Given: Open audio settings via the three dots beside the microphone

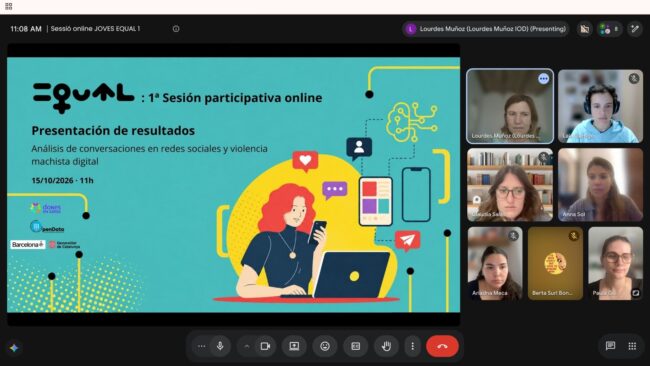Looking at the screenshot, I should tap(201, 346).
